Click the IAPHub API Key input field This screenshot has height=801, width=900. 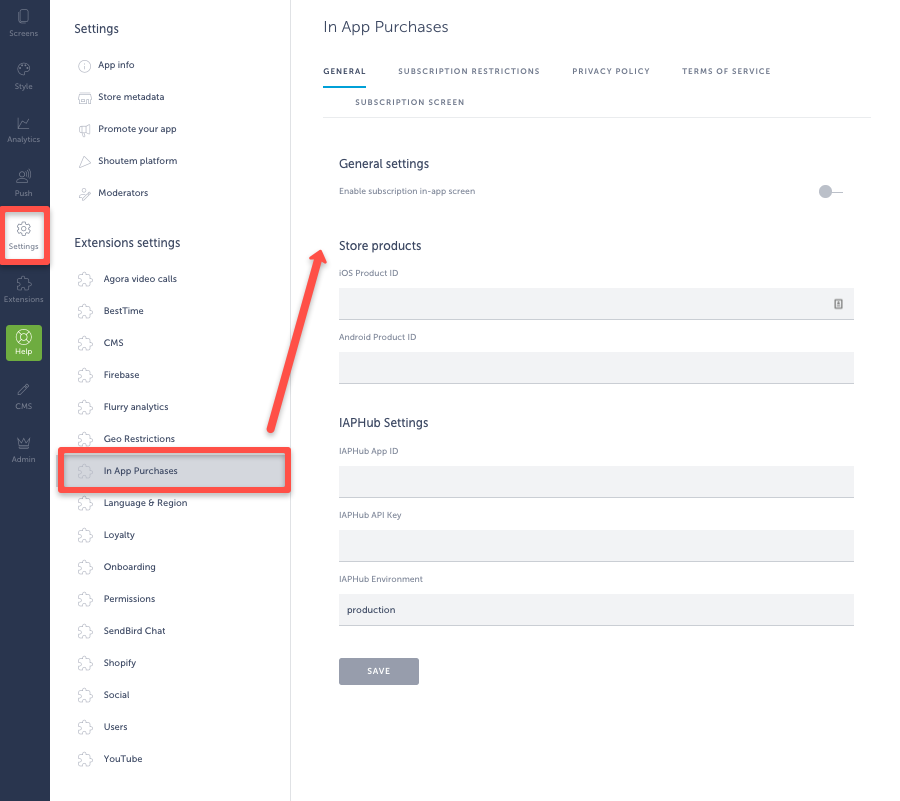(x=596, y=546)
